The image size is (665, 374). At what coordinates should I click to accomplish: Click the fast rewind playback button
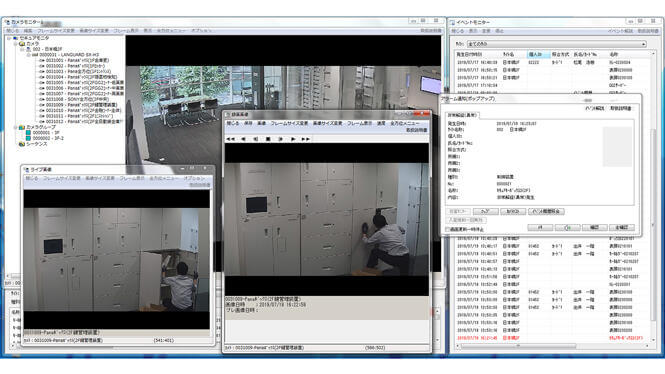pos(231,139)
